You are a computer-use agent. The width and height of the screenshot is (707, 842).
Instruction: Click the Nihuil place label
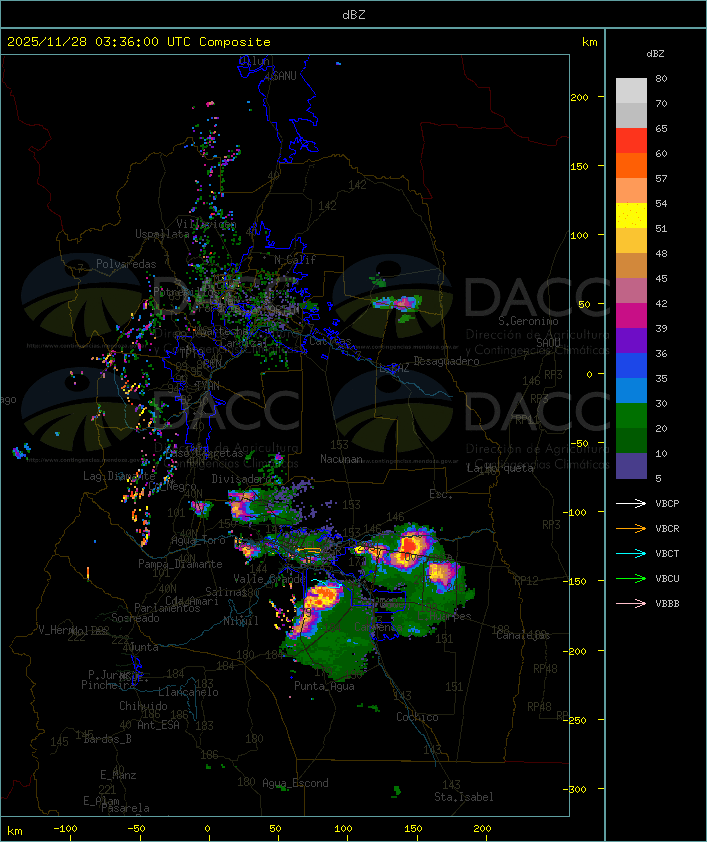(241, 621)
